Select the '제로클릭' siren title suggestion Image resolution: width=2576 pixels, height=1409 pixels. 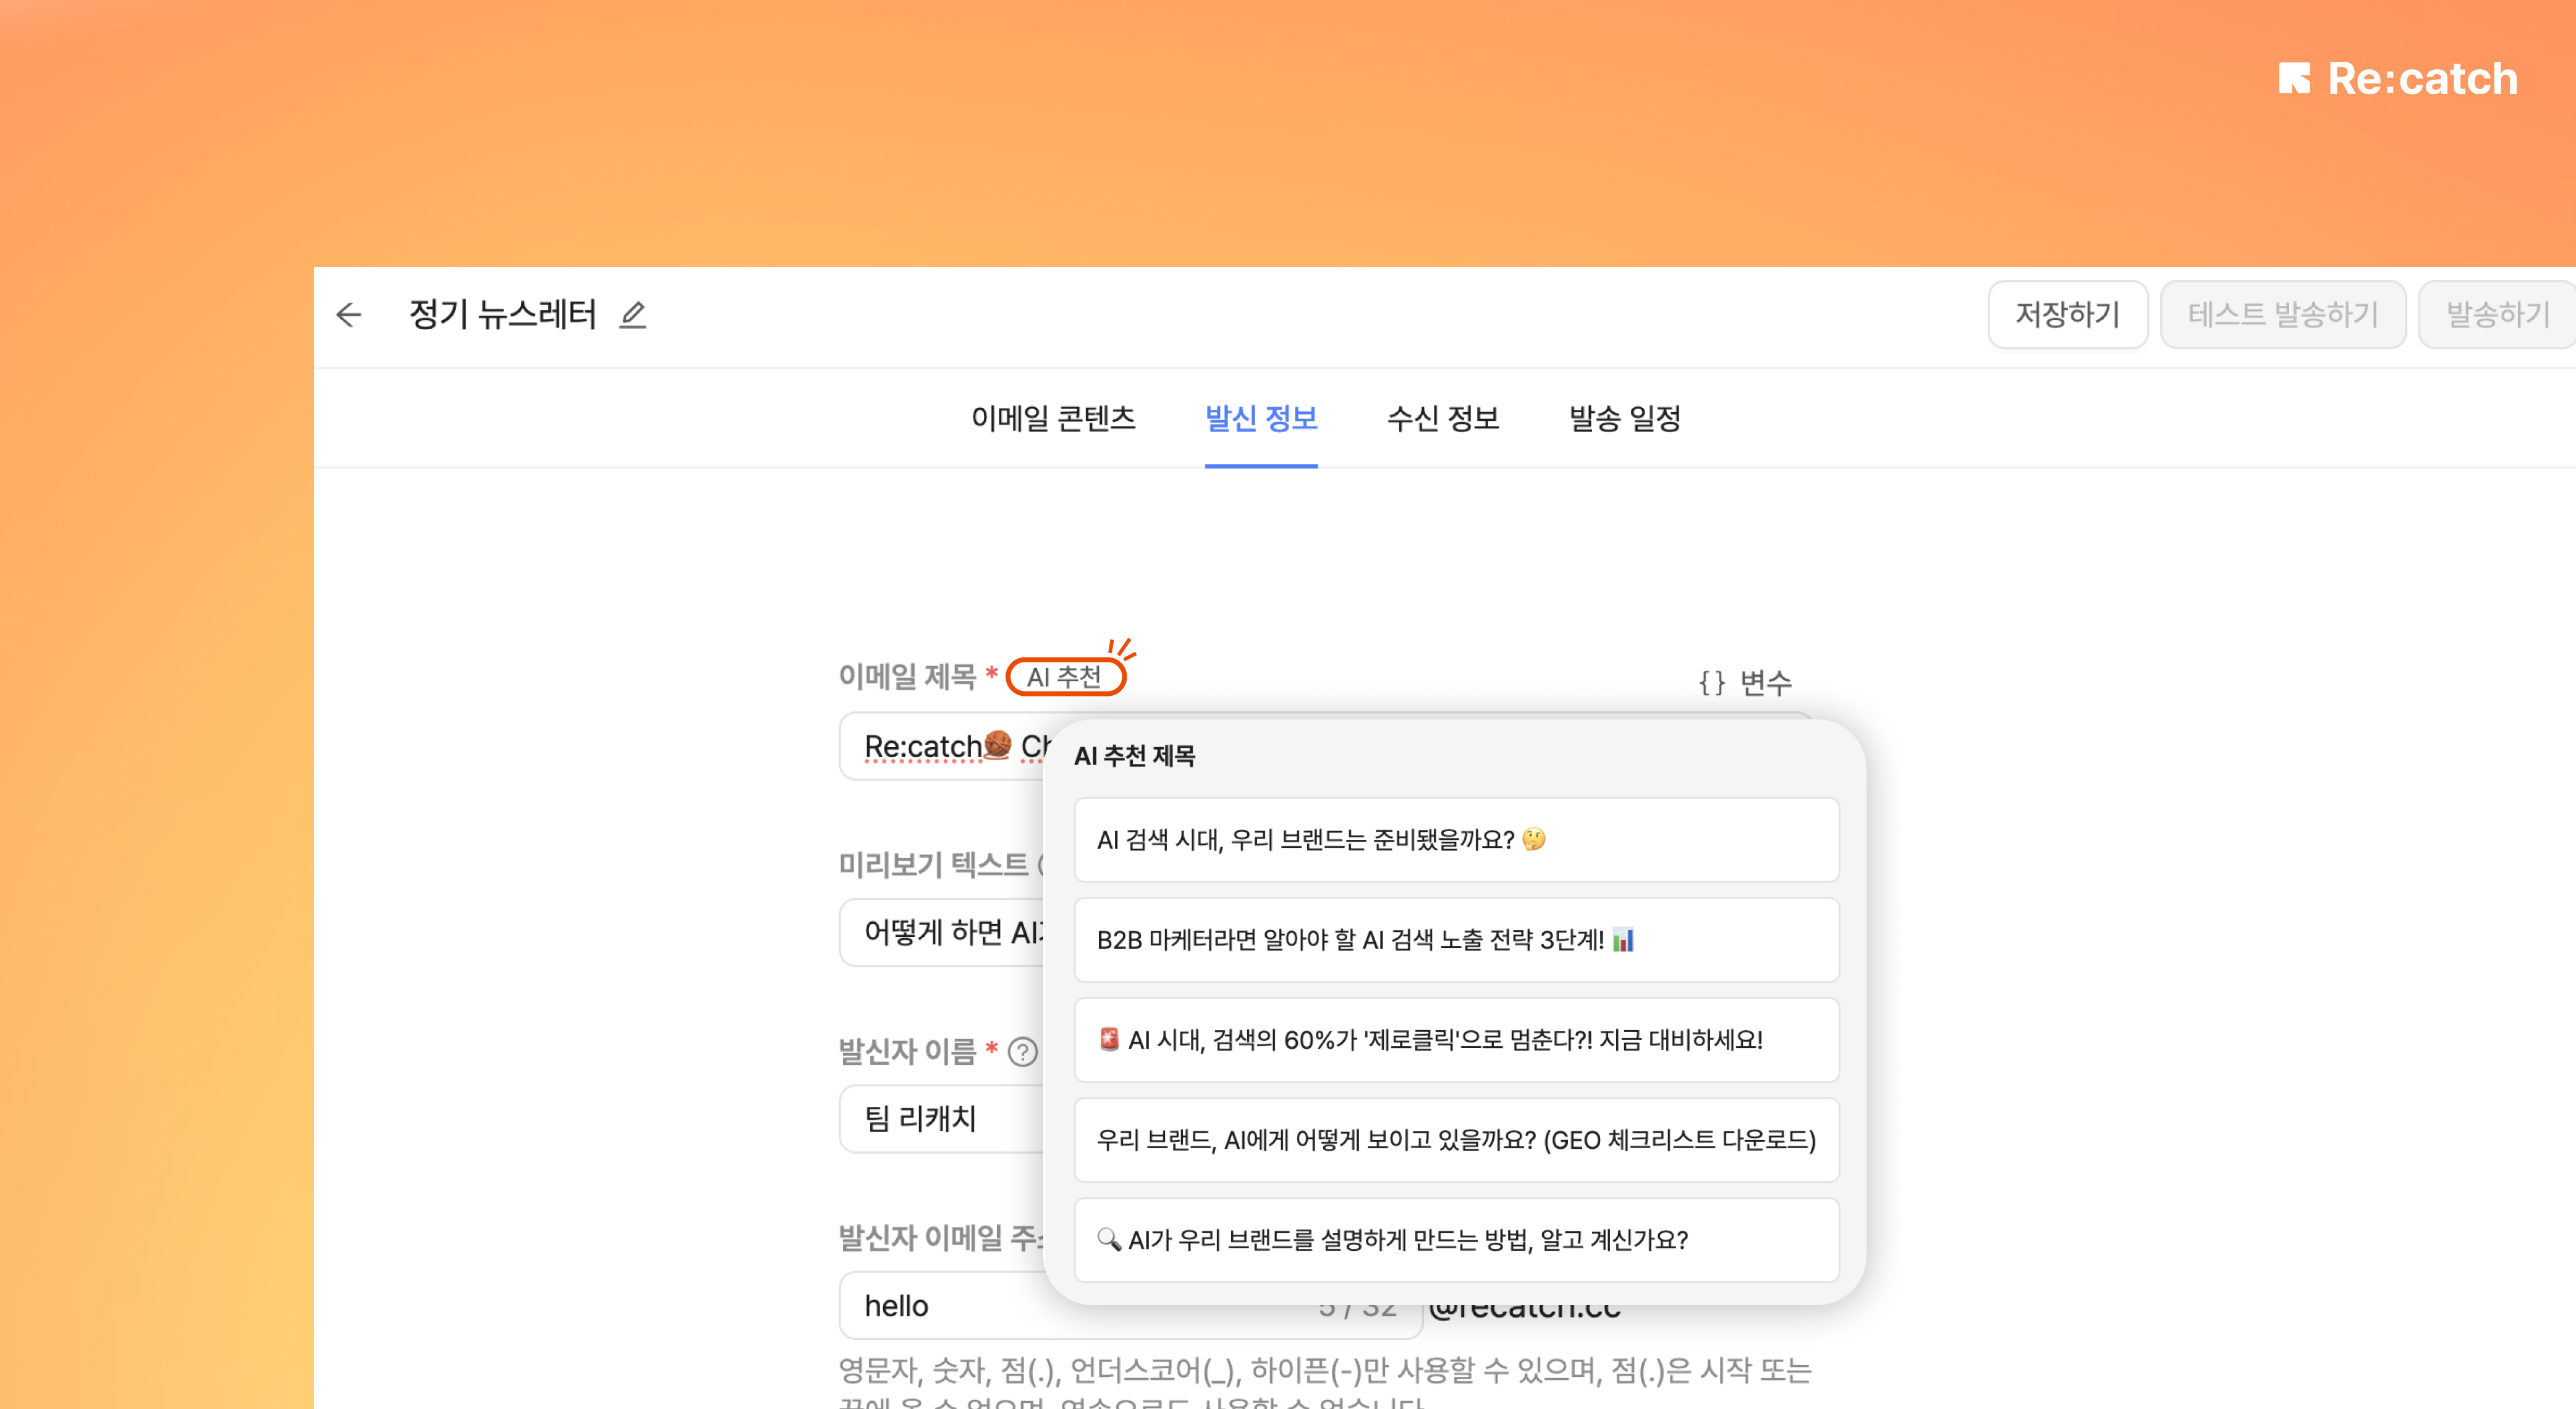[x=1456, y=1040]
